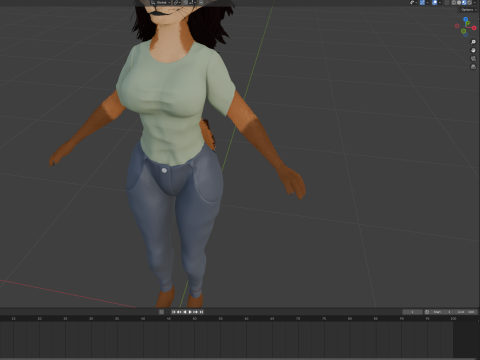Switch to solid viewport shading
Image resolution: width=480 pixels, height=360 pixels.
click(459, 2)
